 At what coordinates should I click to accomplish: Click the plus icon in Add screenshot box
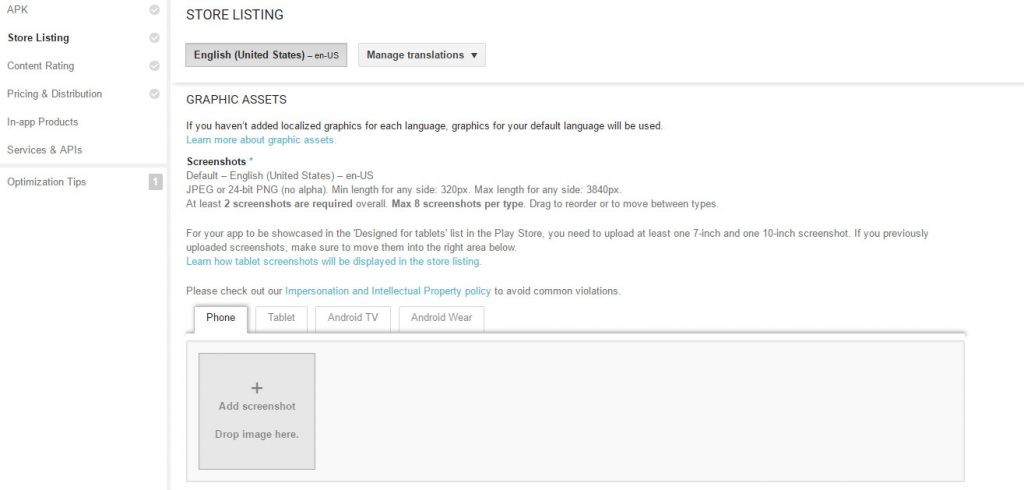[257, 388]
